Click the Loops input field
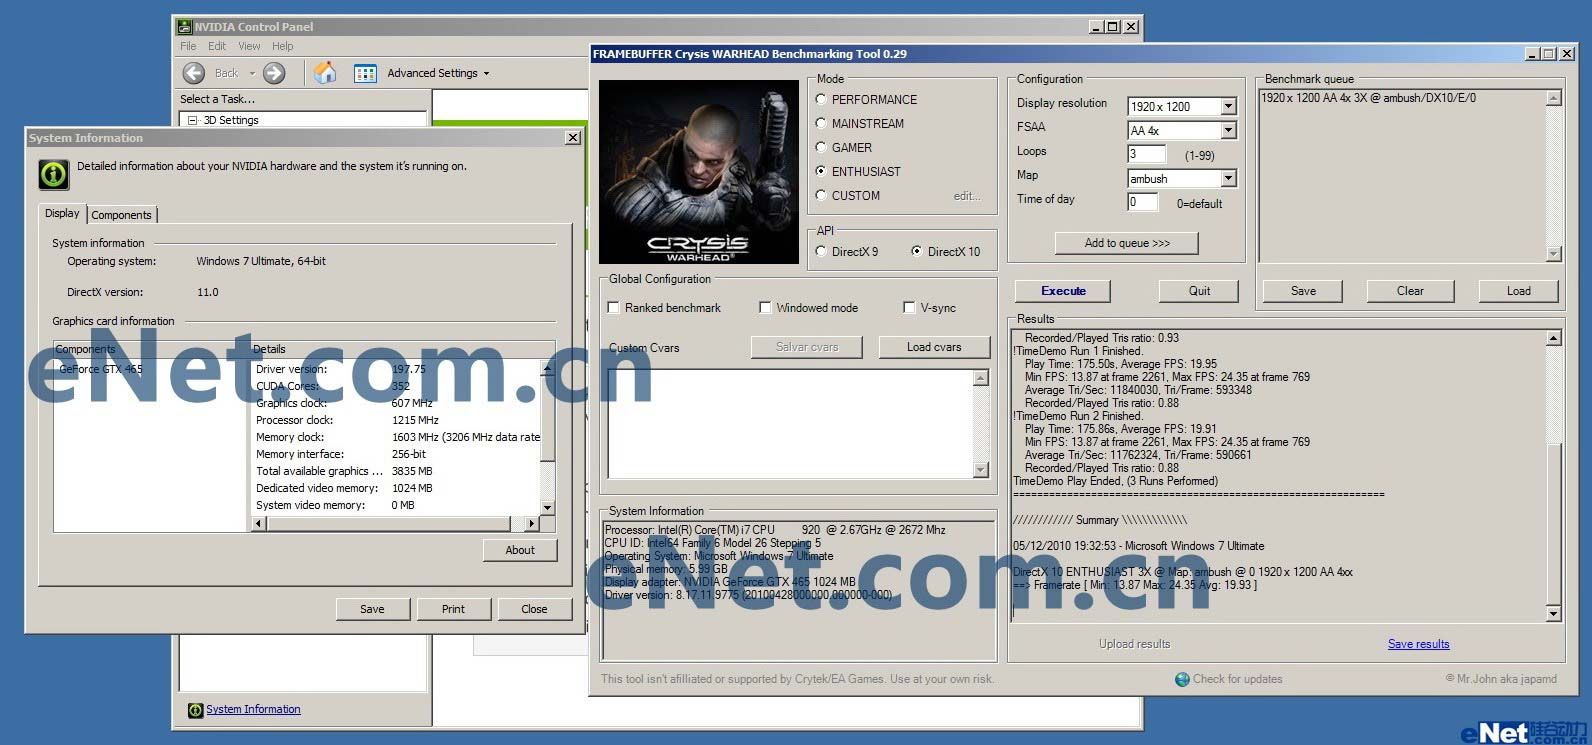The width and height of the screenshot is (1592, 745). 1146,155
